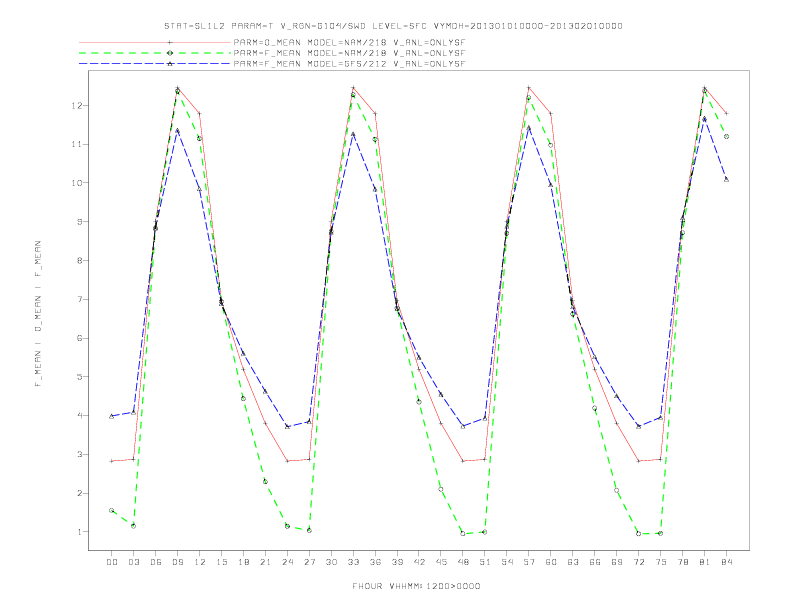The width and height of the screenshot is (792, 612).
Task: Click x-axis tick label 78
Action: [x=683, y=562]
